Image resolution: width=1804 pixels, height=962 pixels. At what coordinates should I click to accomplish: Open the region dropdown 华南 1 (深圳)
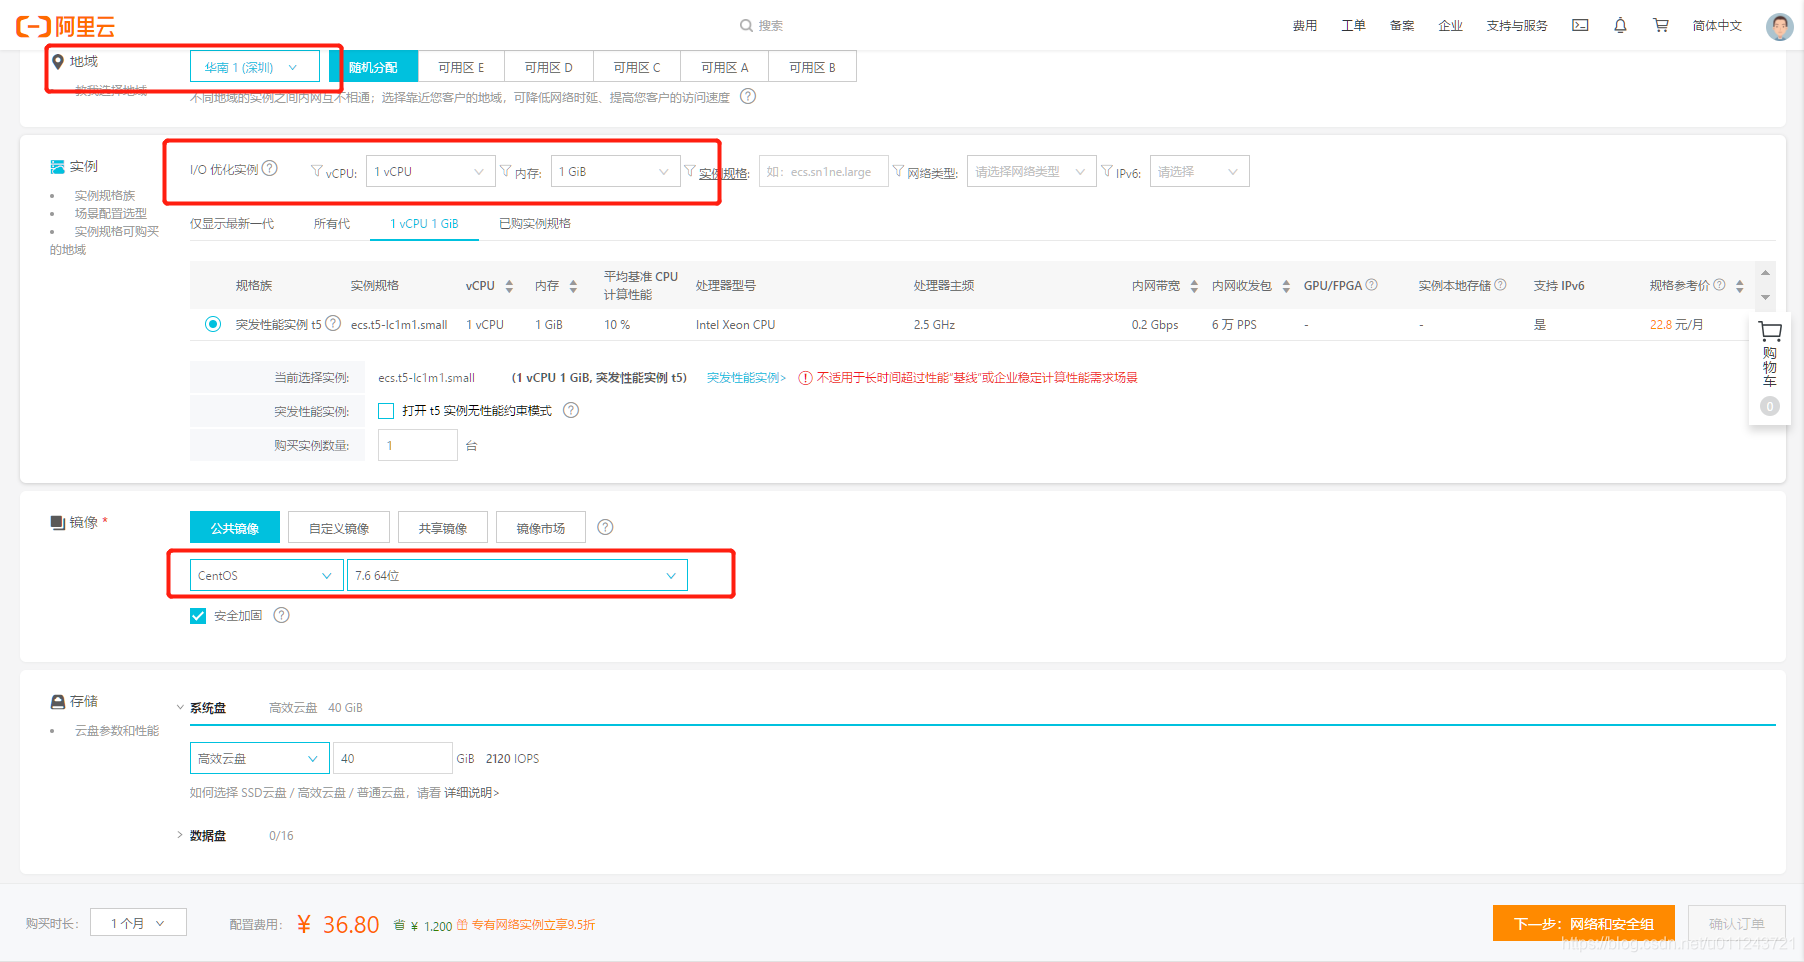pos(255,67)
